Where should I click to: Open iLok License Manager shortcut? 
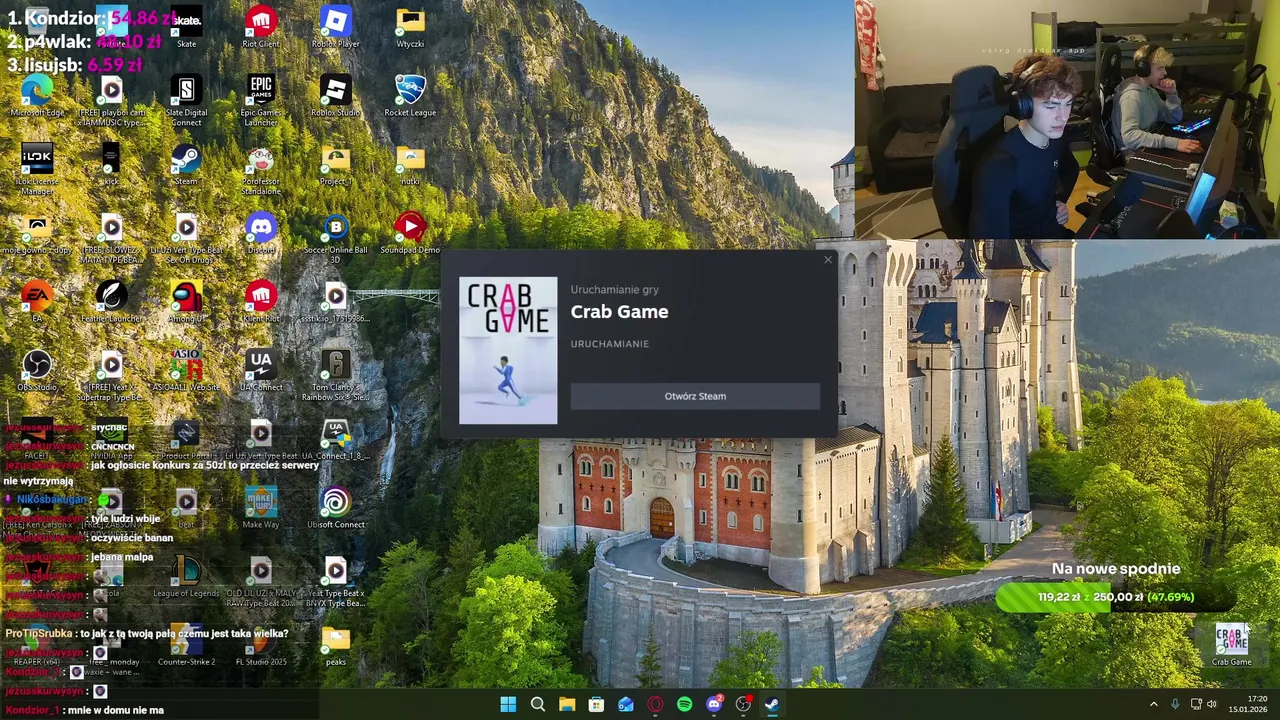pyautogui.click(x=37, y=170)
